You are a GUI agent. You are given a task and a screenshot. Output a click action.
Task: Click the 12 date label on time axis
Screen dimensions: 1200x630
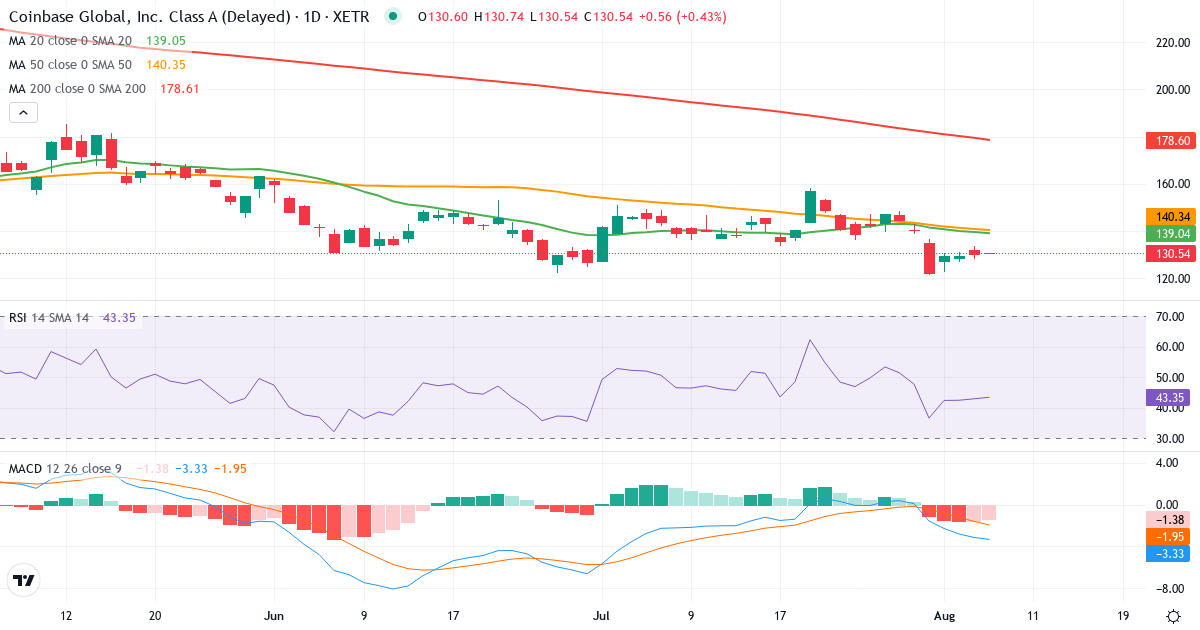66,615
